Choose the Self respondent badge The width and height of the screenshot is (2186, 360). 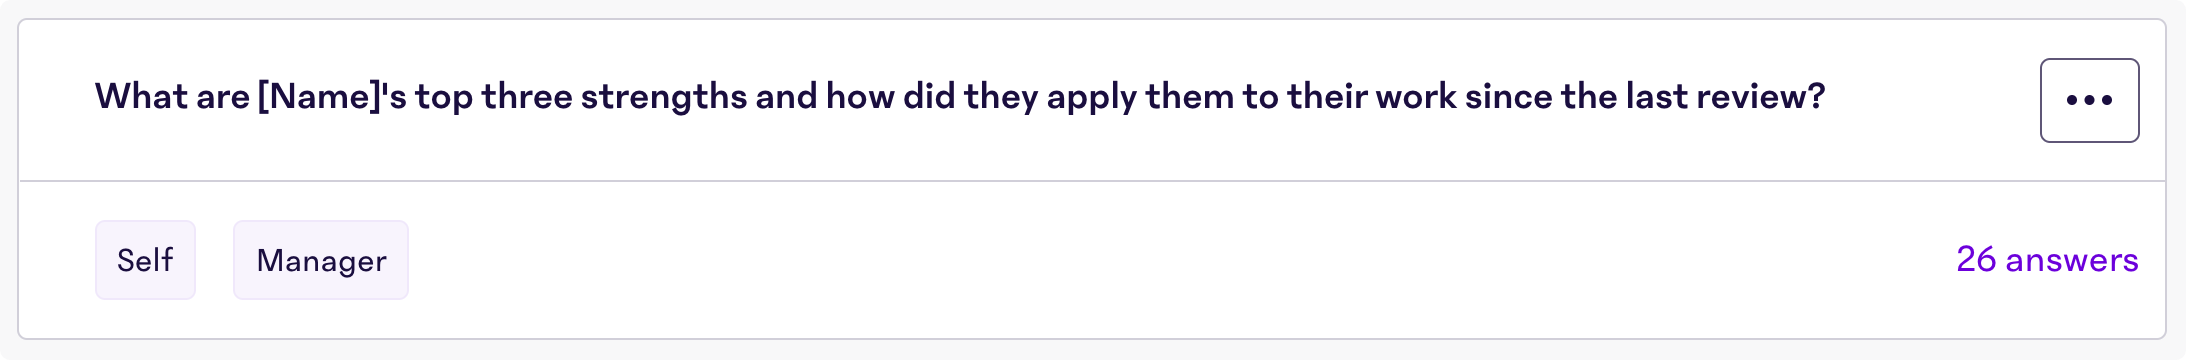tap(145, 260)
